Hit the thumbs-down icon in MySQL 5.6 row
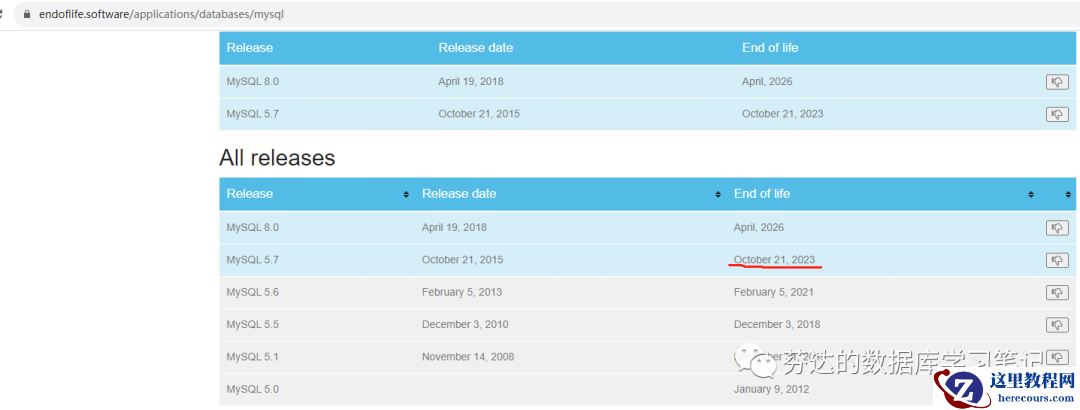The width and height of the screenshot is (1080, 410). [x=1057, y=292]
